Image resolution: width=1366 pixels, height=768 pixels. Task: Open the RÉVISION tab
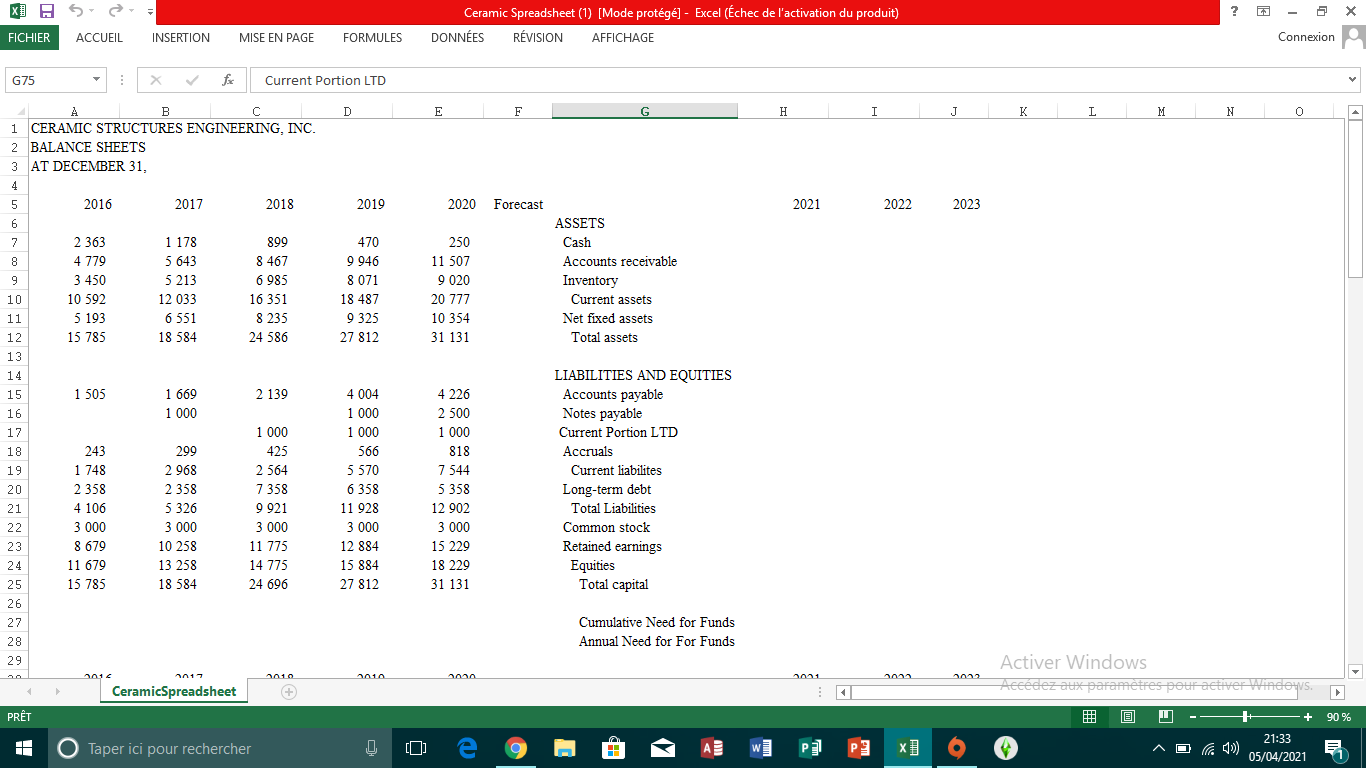[538, 37]
